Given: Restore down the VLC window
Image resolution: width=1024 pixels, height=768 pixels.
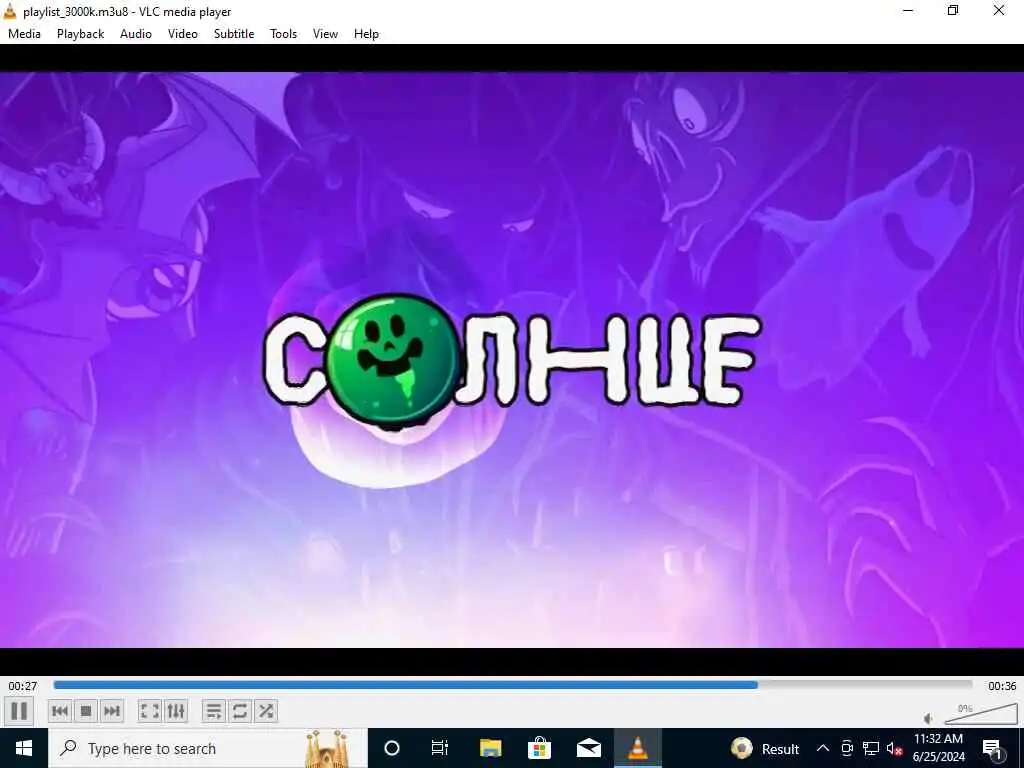Looking at the screenshot, I should click(x=953, y=11).
